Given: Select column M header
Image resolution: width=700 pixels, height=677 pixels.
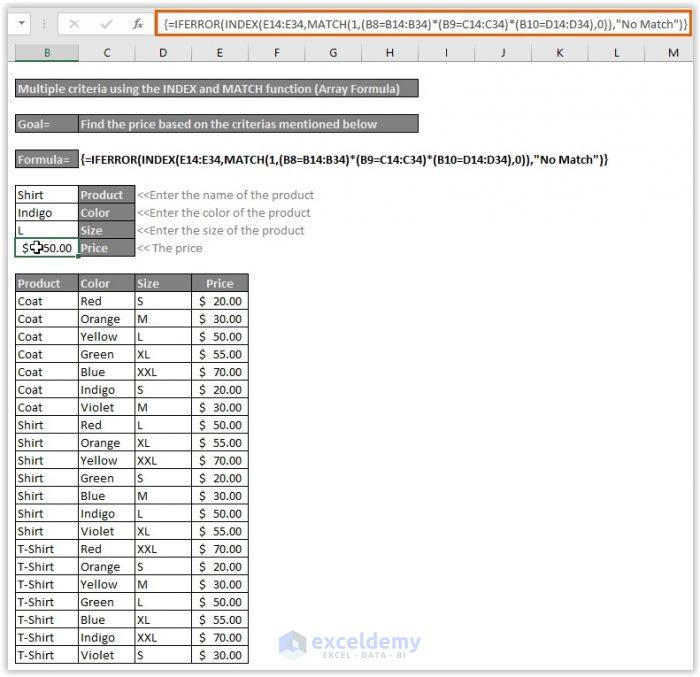Looking at the screenshot, I should click(x=669, y=53).
